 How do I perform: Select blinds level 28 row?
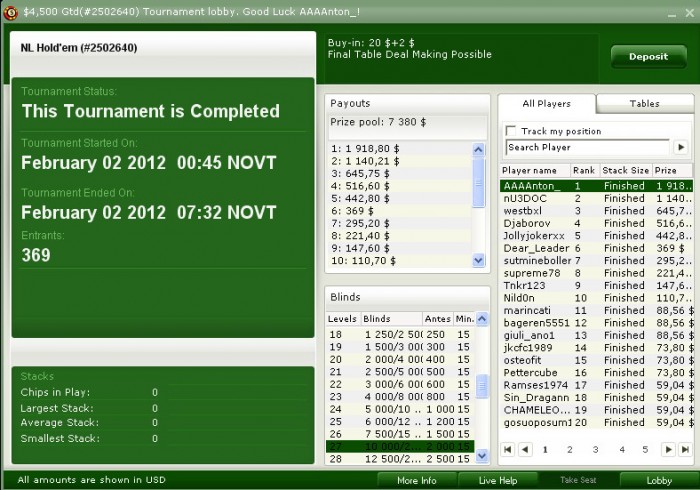[x=400, y=459]
